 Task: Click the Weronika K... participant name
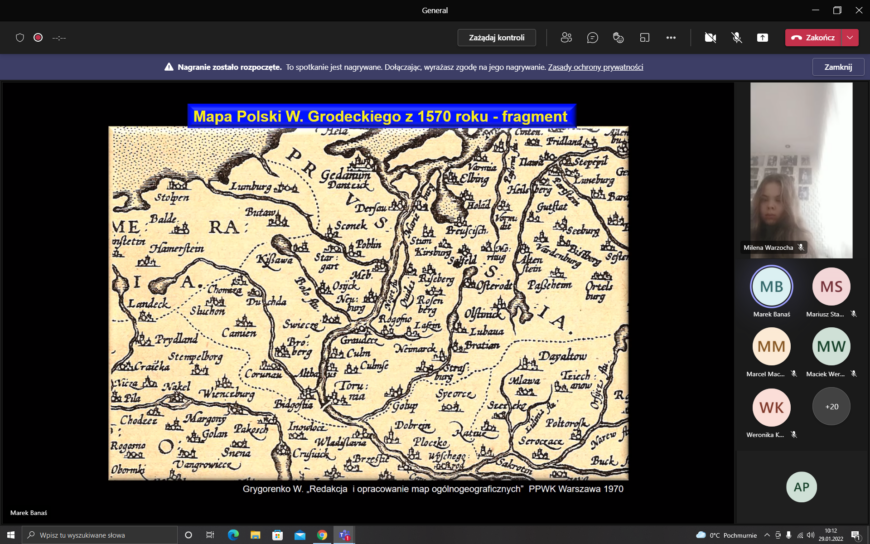pos(765,435)
